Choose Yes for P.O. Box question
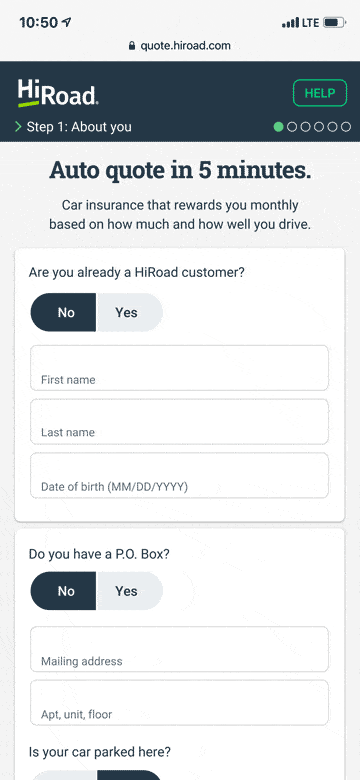Viewport: 360px width, 780px height. click(129, 591)
